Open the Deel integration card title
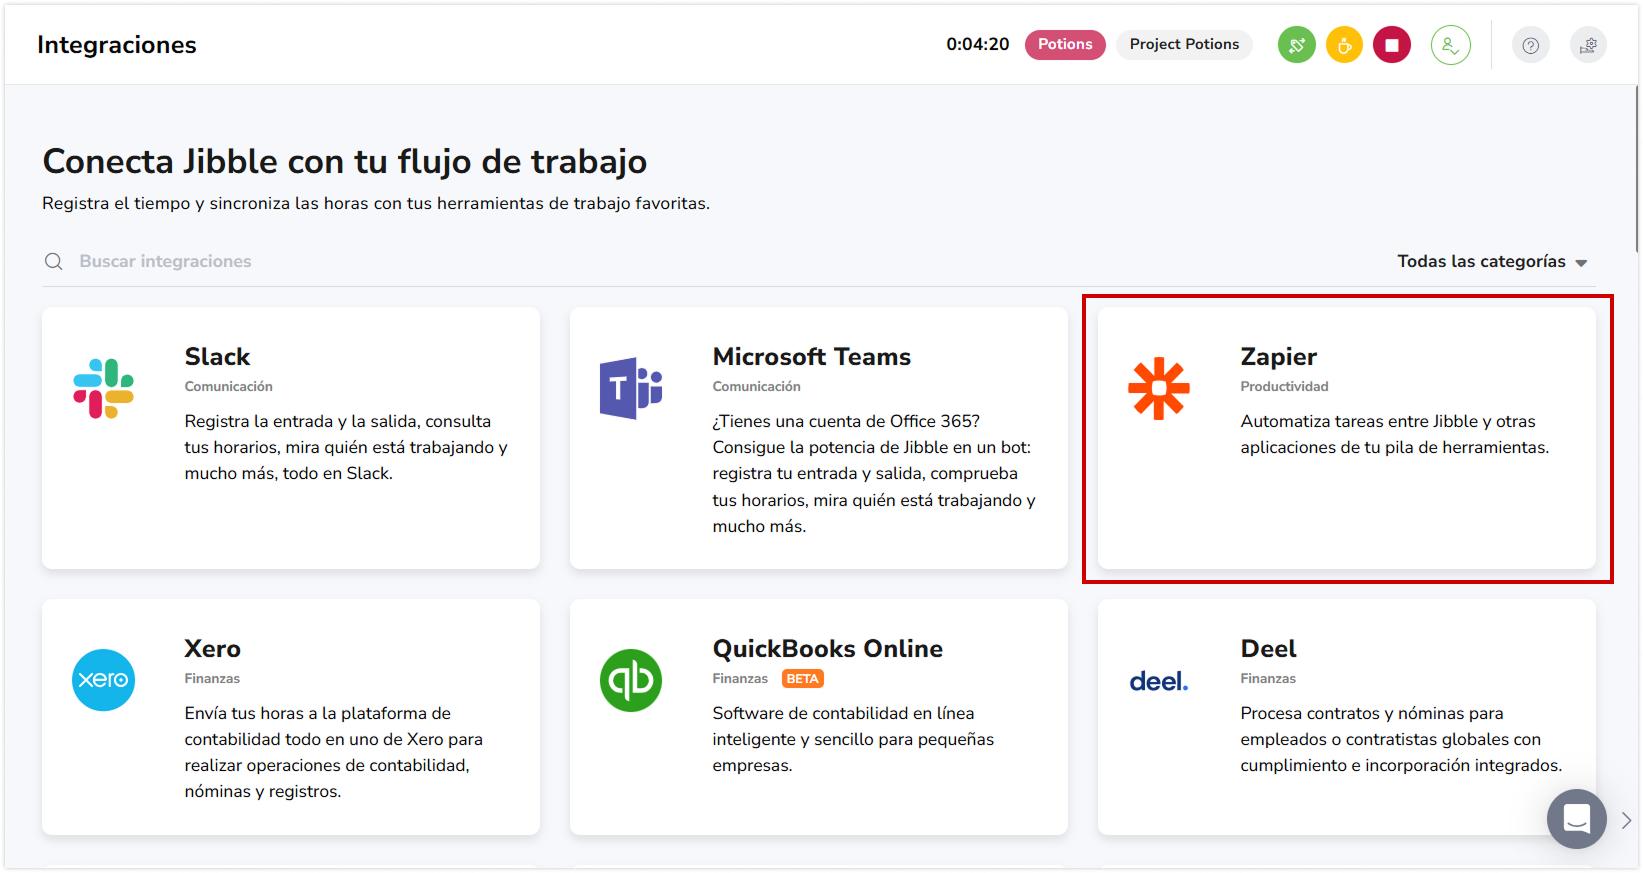The image size is (1643, 873). click(x=1268, y=649)
